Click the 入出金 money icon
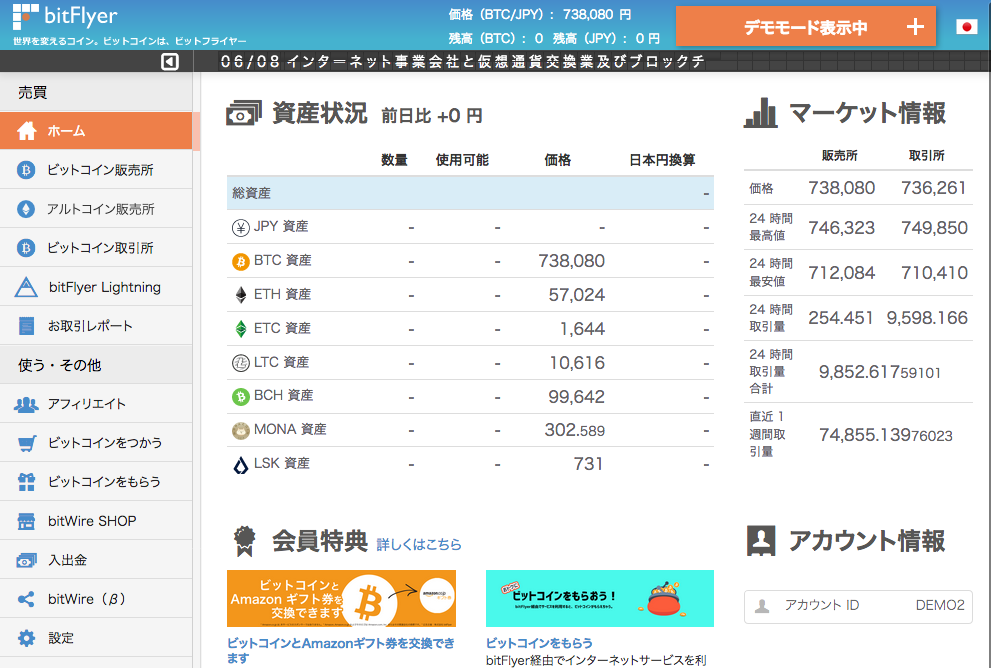The width and height of the screenshot is (991, 668). click(27, 561)
